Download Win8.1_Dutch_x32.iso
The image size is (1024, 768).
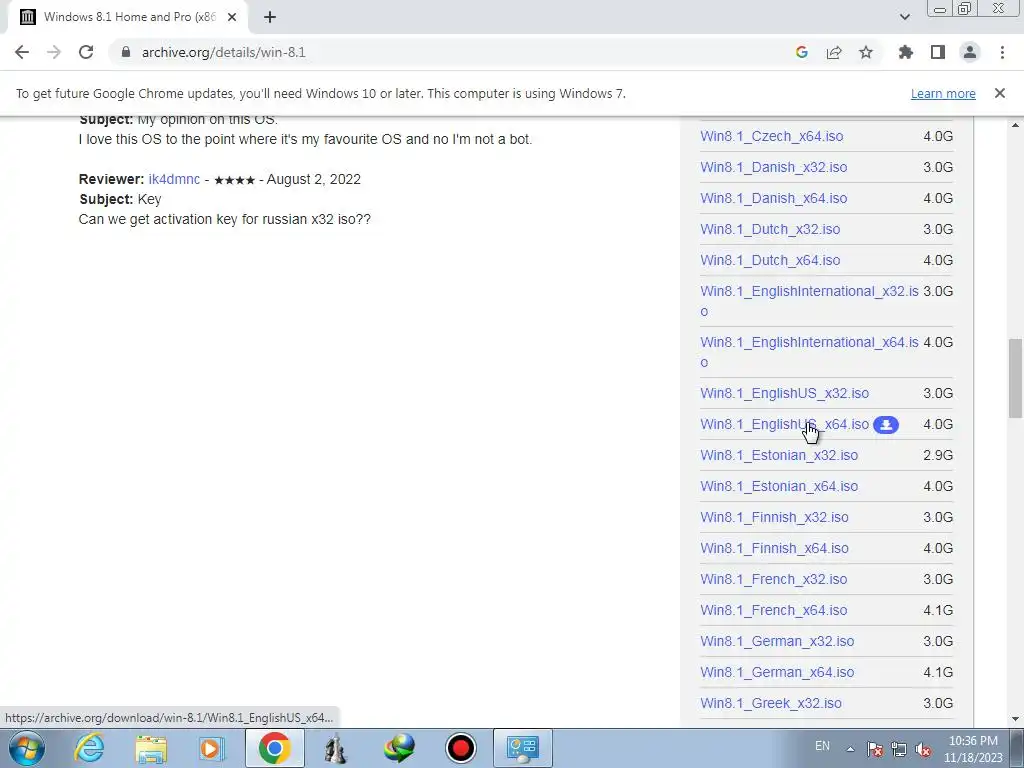[x=770, y=229]
